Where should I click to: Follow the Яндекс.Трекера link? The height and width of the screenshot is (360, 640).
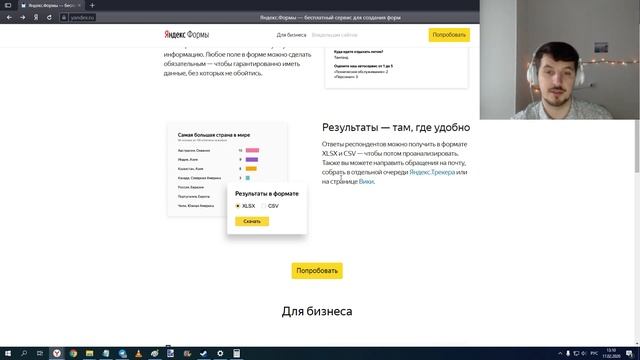point(432,172)
